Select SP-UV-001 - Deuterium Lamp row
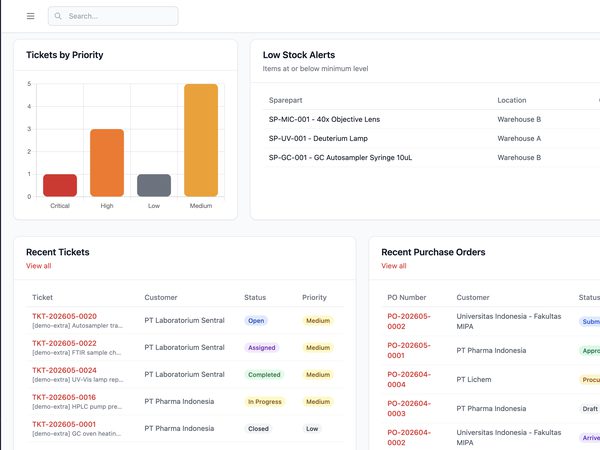The width and height of the screenshot is (600, 450). [432, 139]
